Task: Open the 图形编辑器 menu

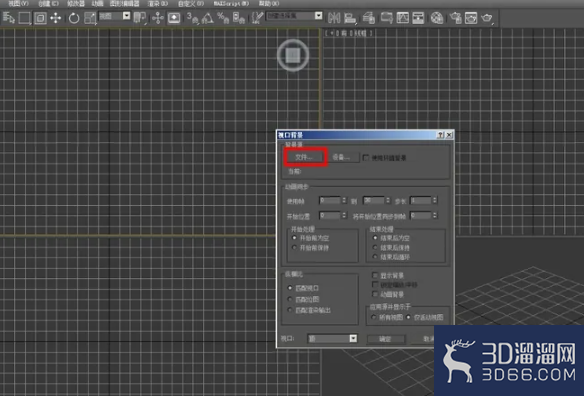Action: coord(125,3)
